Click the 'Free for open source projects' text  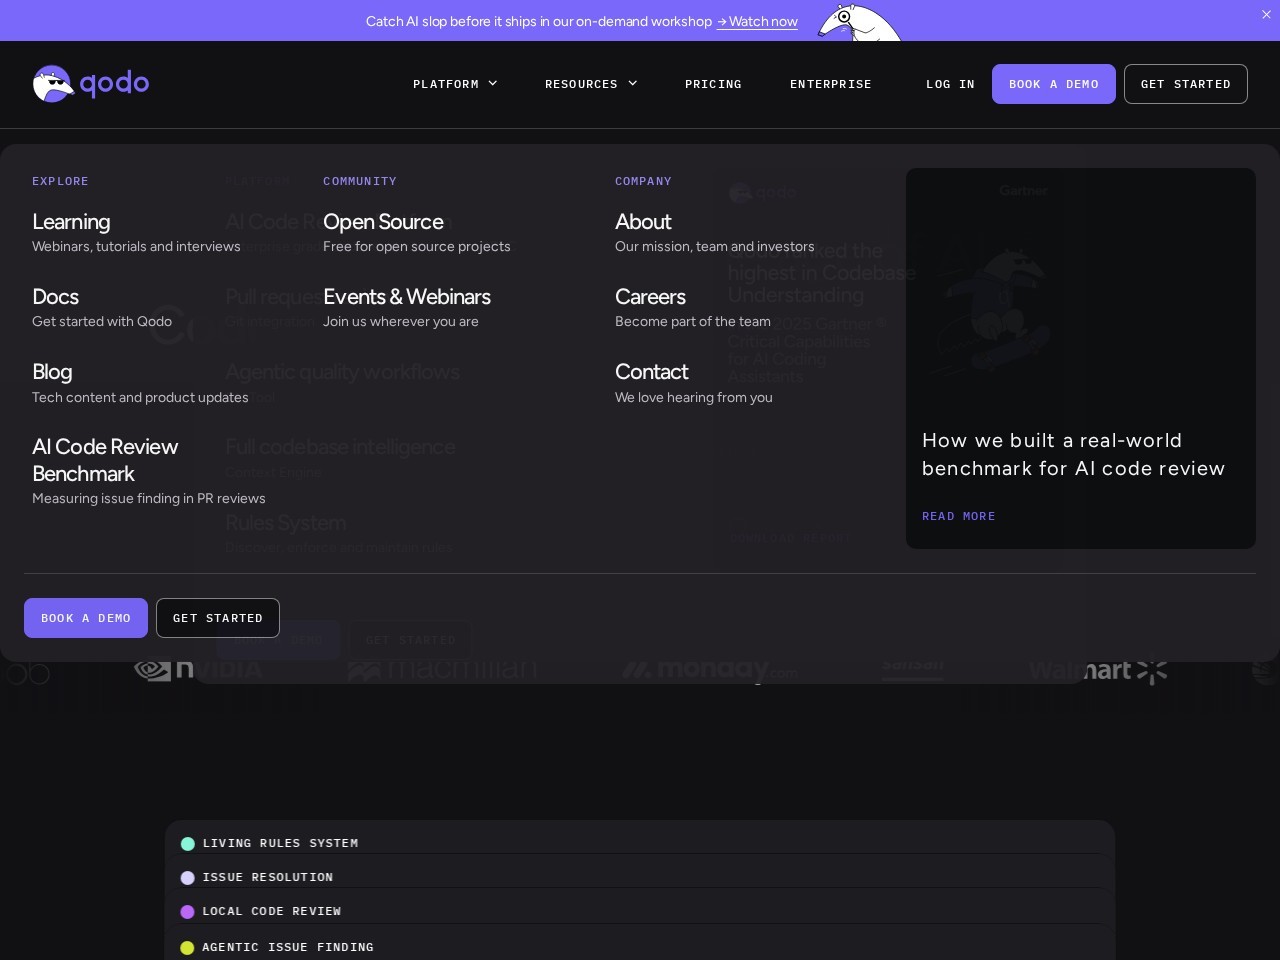417,246
